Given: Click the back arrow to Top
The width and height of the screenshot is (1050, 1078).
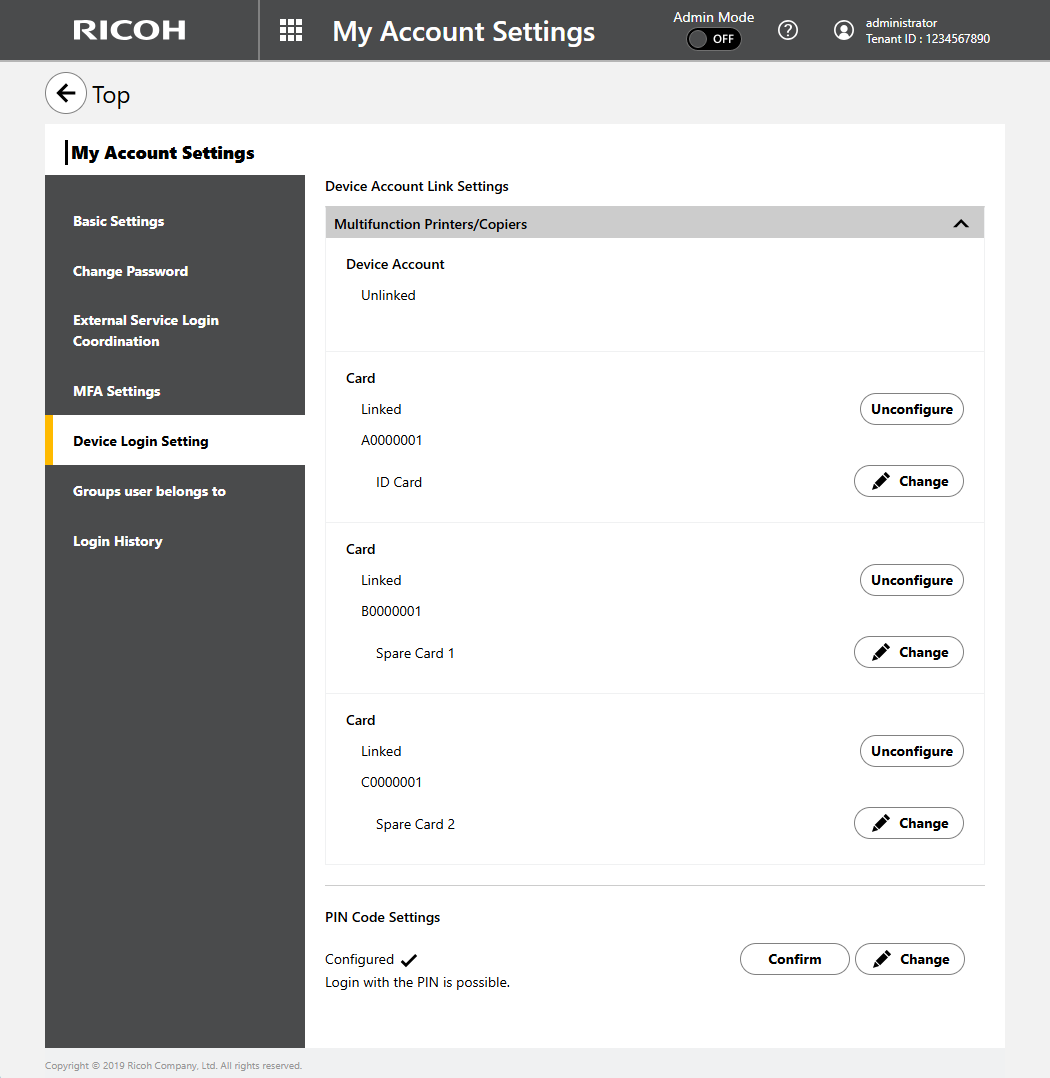Looking at the screenshot, I should coord(66,94).
